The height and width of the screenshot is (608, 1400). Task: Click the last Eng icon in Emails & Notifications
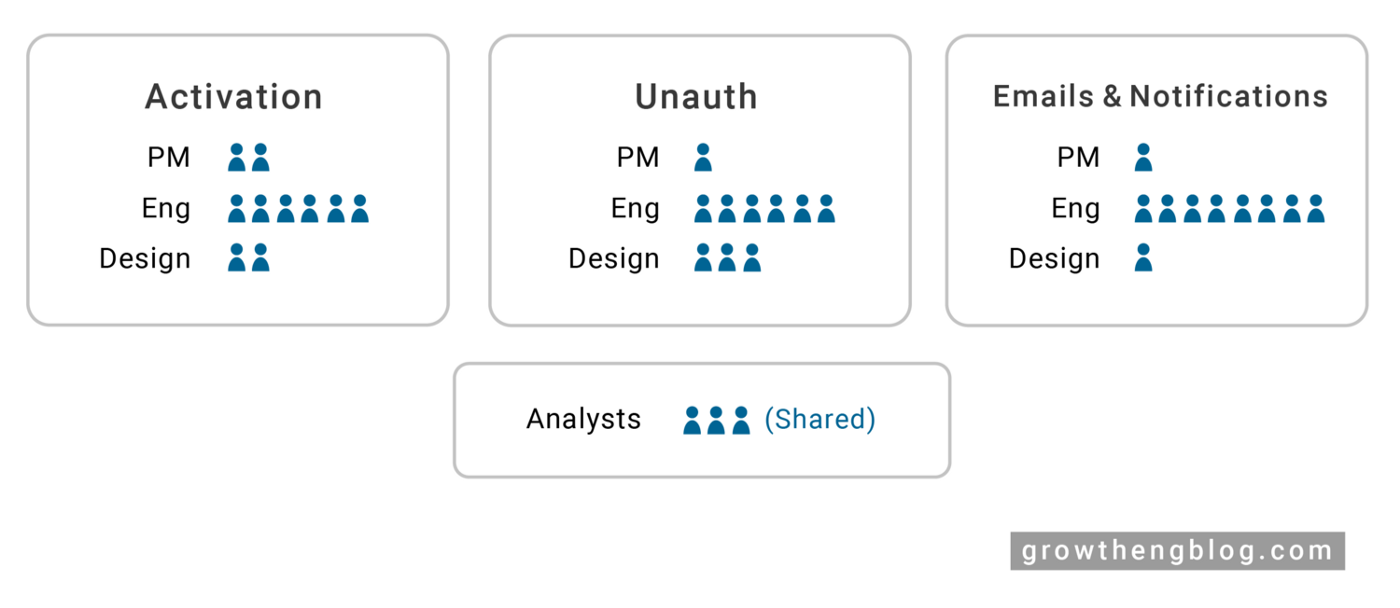pos(1316,209)
